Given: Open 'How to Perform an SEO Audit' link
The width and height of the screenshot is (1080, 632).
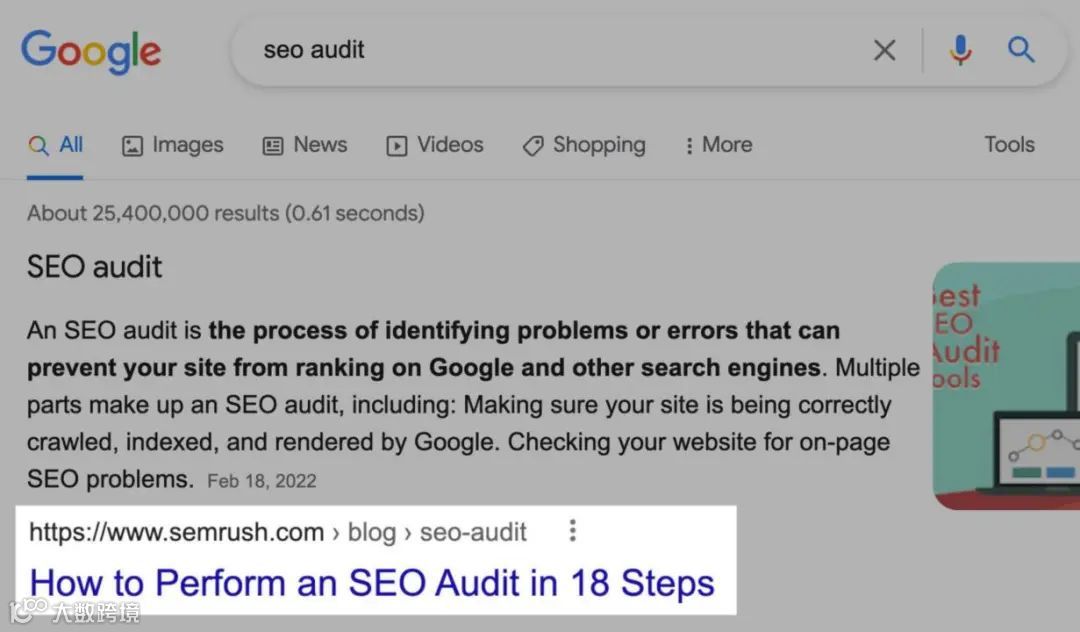Looking at the screenshot, I should 372,583.
